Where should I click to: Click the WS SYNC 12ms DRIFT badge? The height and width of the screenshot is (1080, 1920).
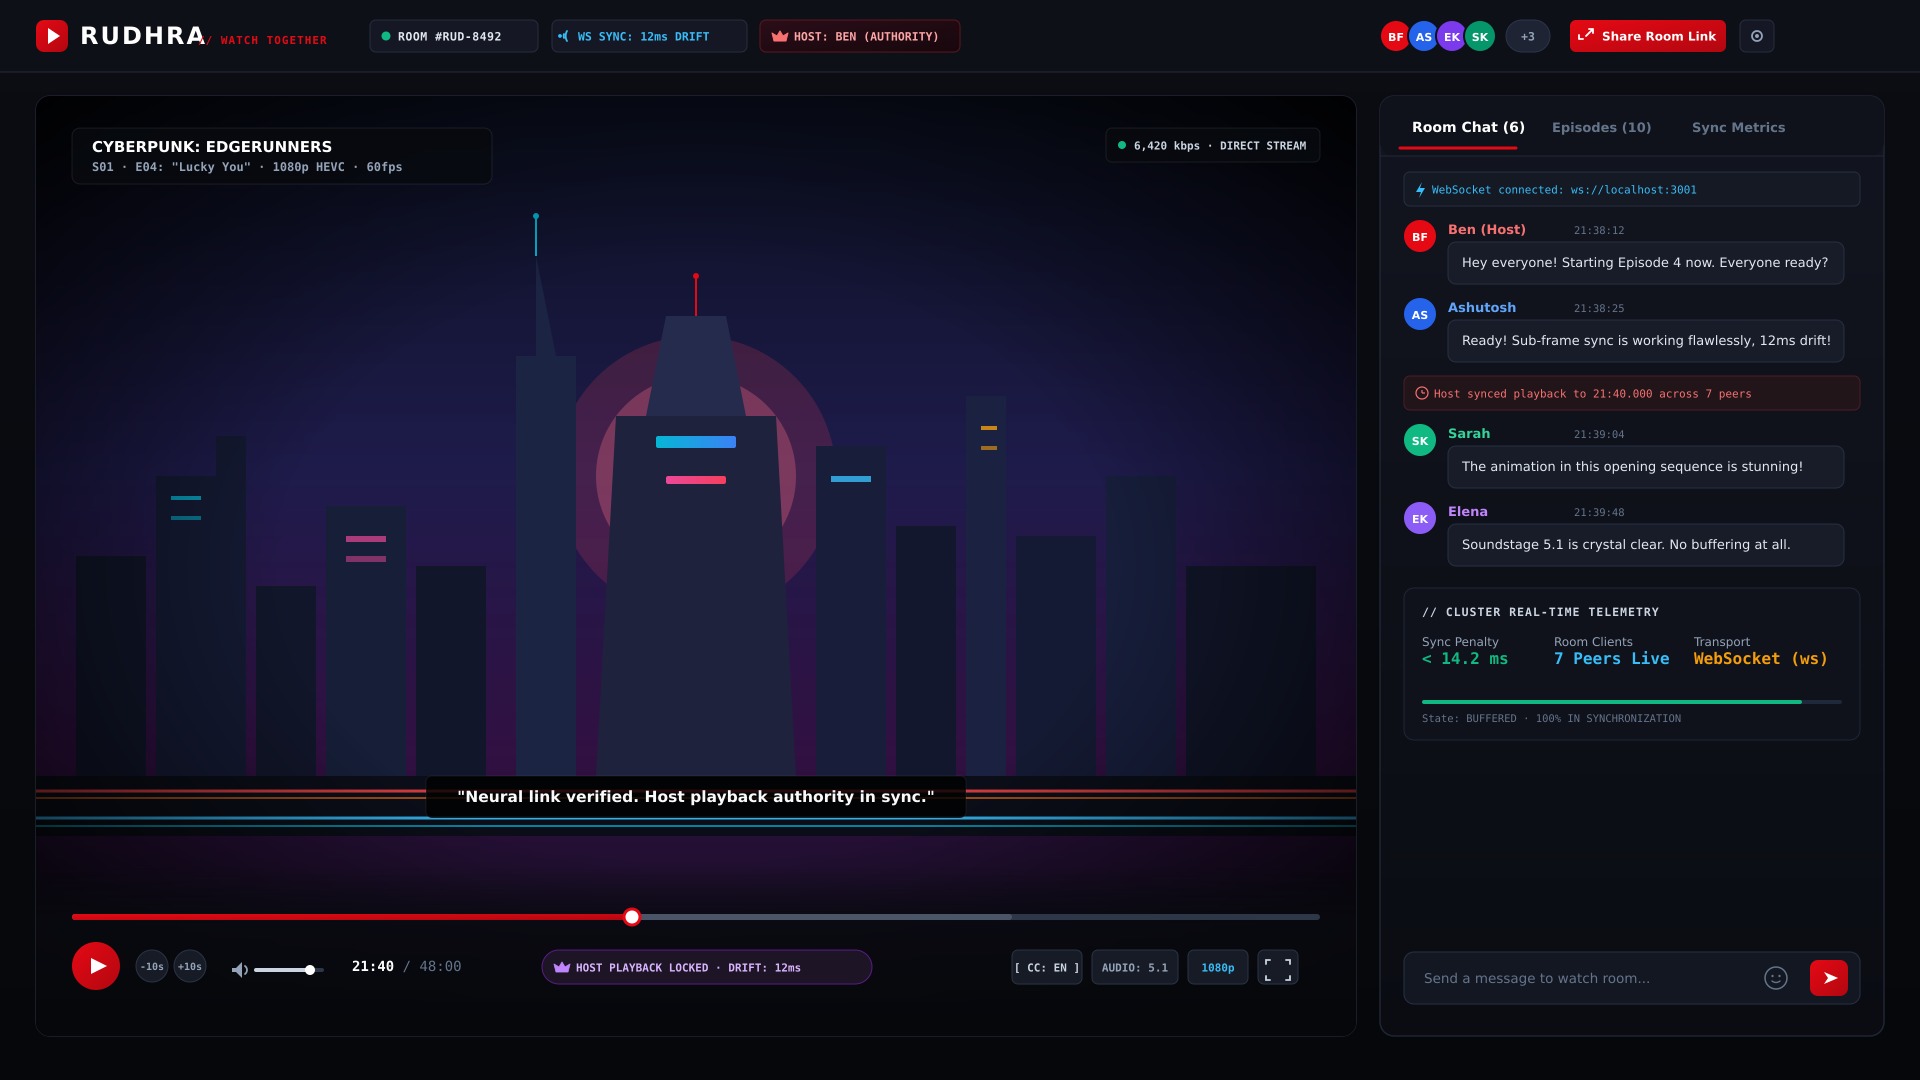point(648,36)
